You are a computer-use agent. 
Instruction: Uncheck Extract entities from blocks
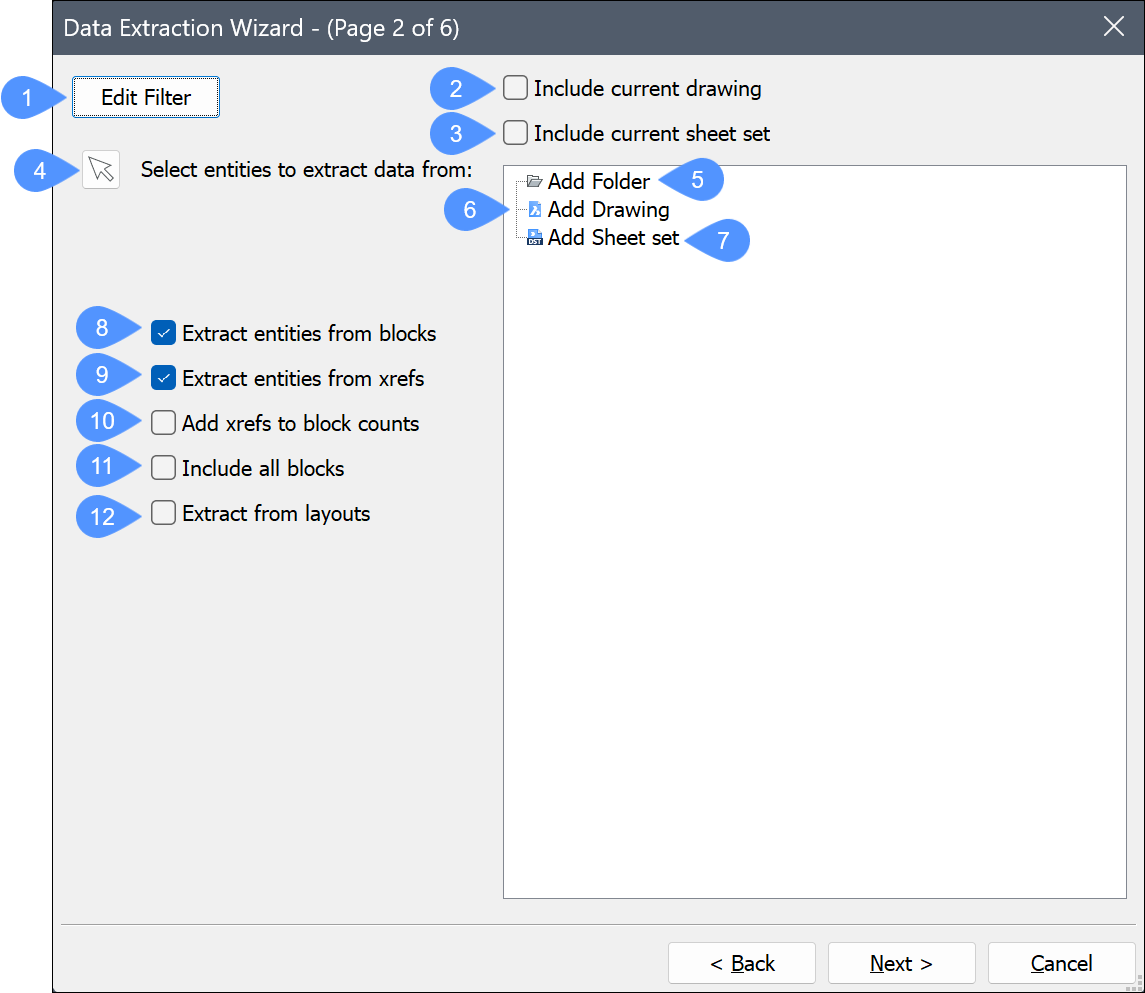tap(164, 333)
